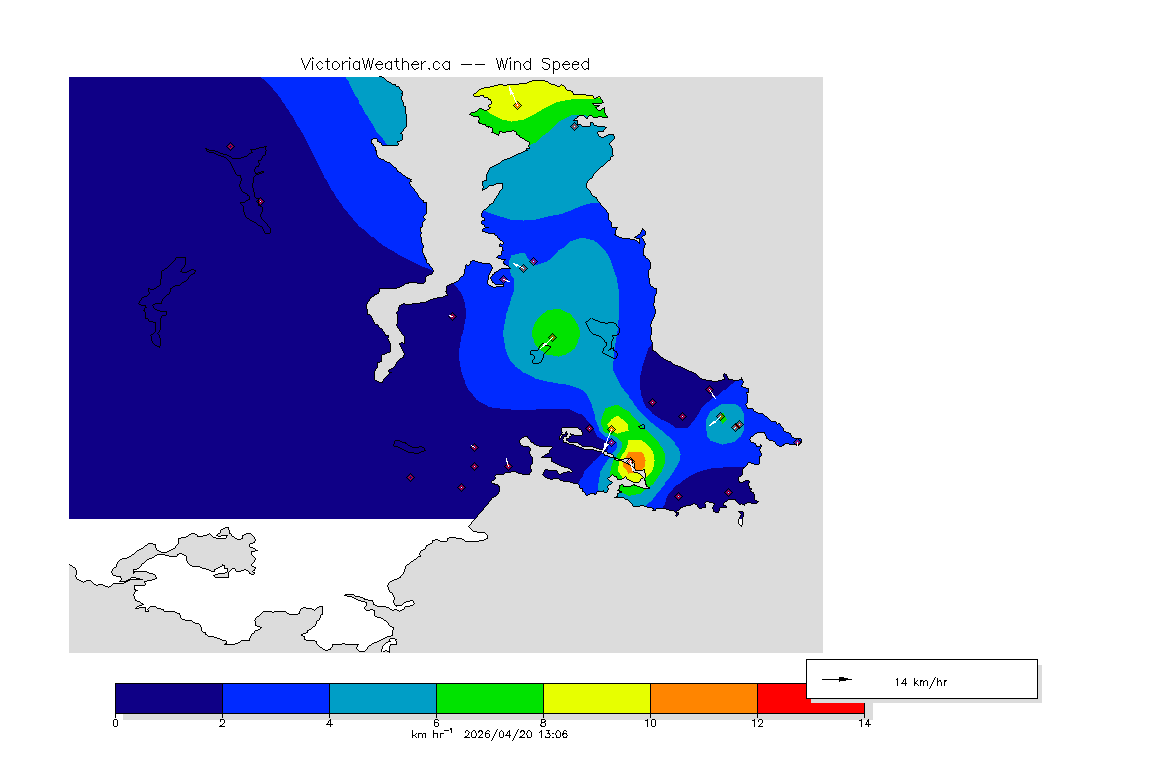
Task: Click the orange 10–12 legend swatch
Action: pyautogui.click(x=703, y=698)
